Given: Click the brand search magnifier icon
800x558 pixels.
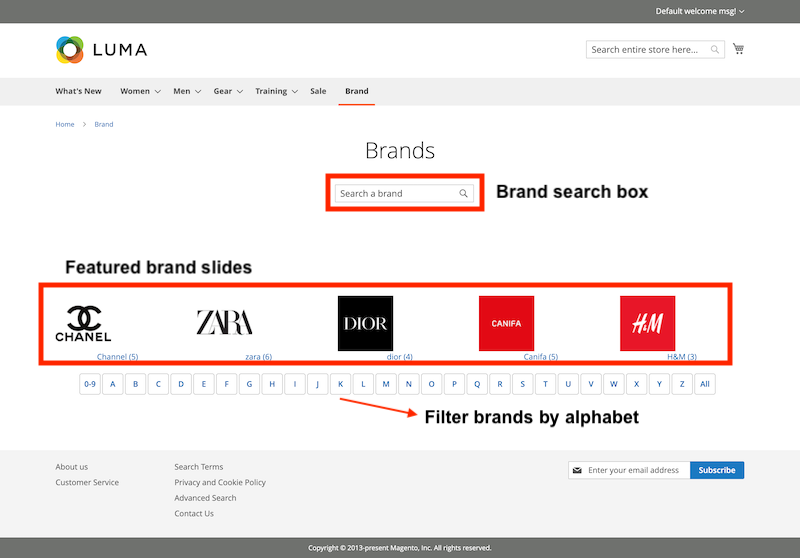Looking at the screenshot, I should click(464, 194).
